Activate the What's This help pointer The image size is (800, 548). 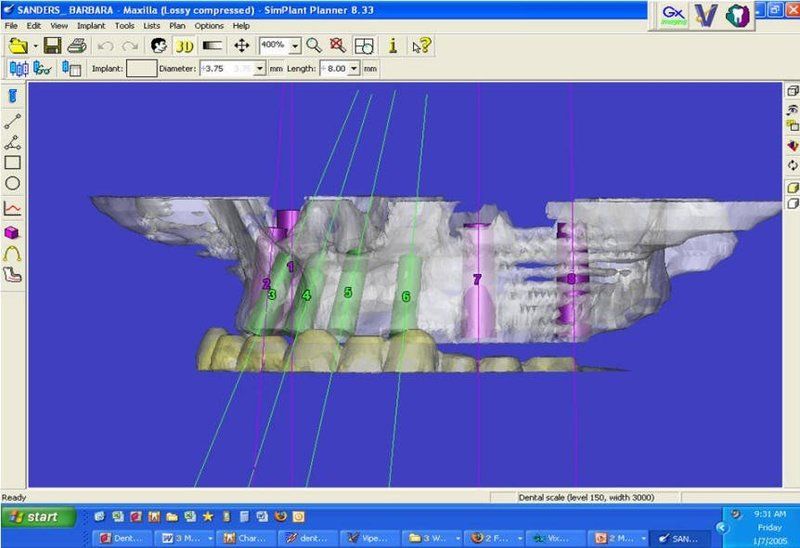coord(421,46)
